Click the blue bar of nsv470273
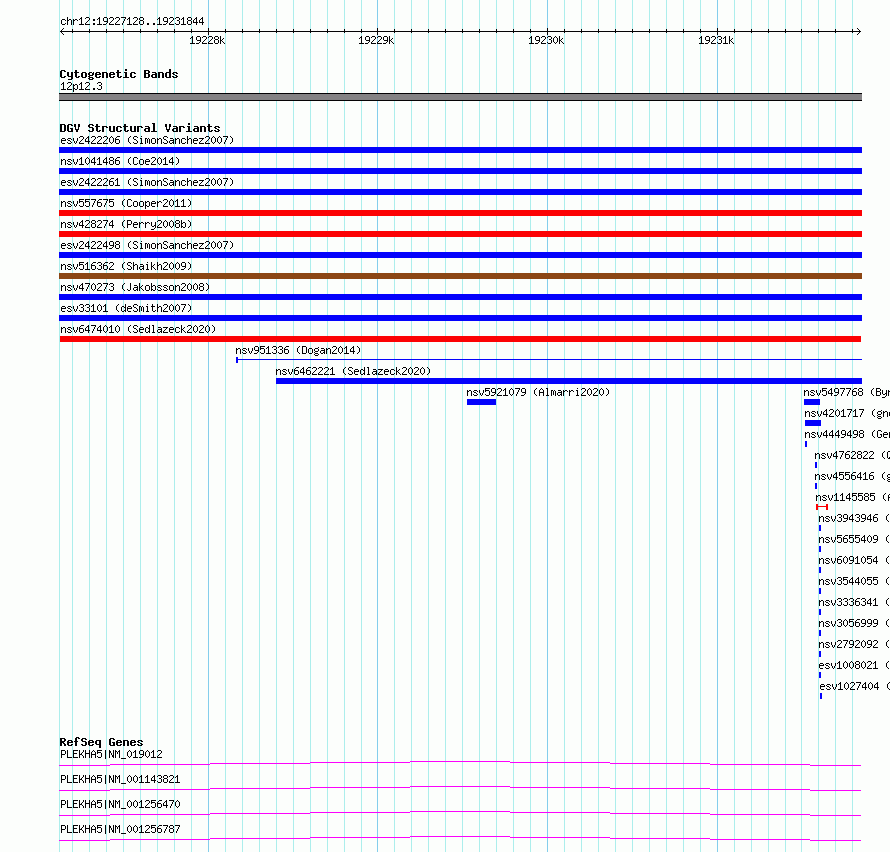Screen dimensions: 890x852 tap(460, 297)
